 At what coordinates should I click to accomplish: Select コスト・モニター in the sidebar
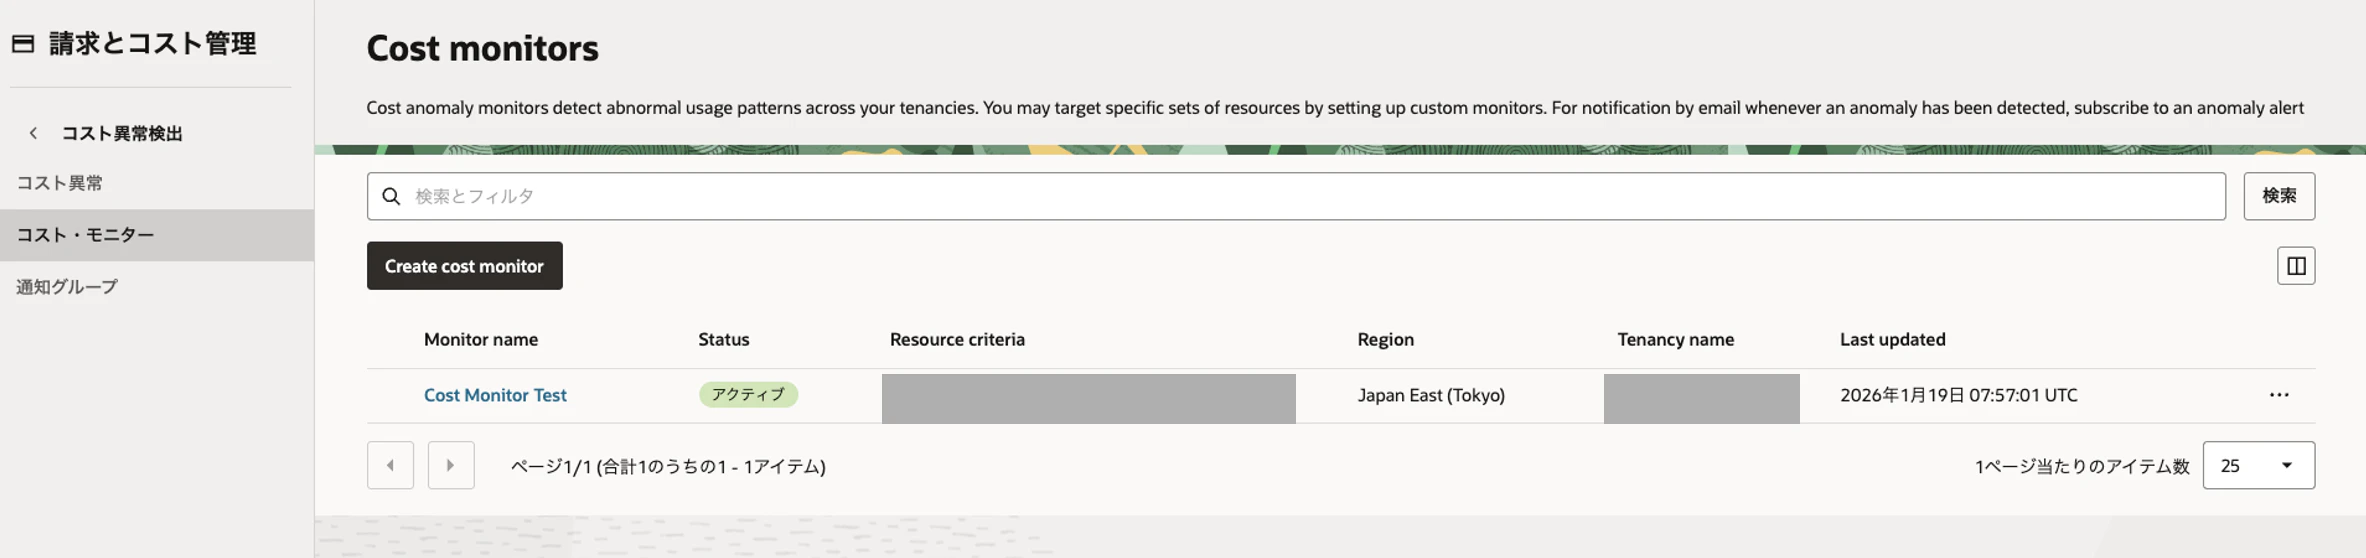pos(85,235)
